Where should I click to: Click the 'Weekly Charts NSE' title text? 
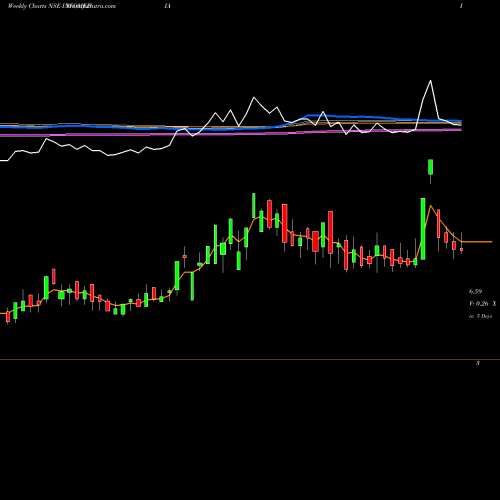tap(35, 6)
